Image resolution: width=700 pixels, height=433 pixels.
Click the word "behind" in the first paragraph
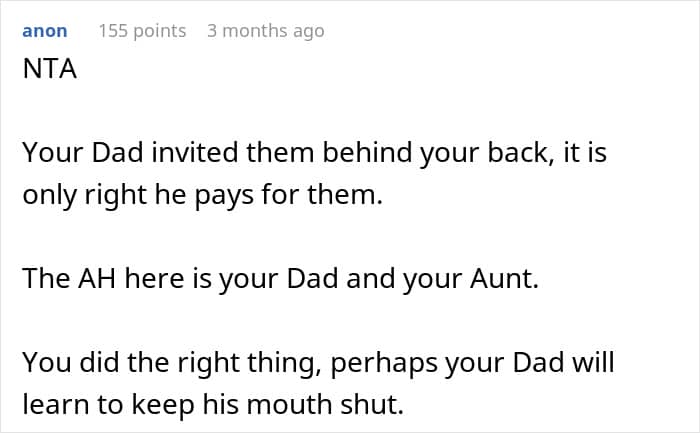click(x=395, y=153)
